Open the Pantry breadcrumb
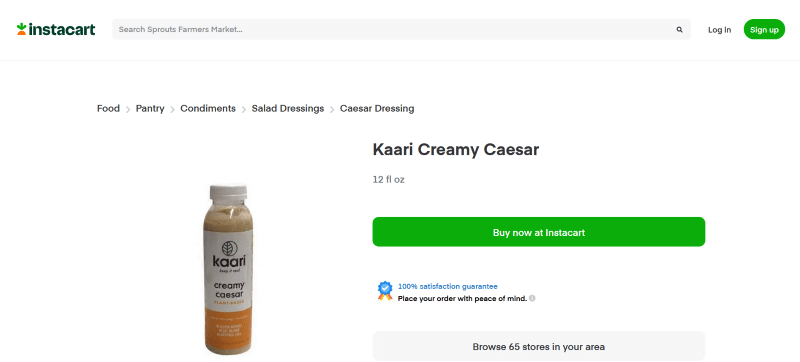The image size is (800, 362). (x=150, y=109)
